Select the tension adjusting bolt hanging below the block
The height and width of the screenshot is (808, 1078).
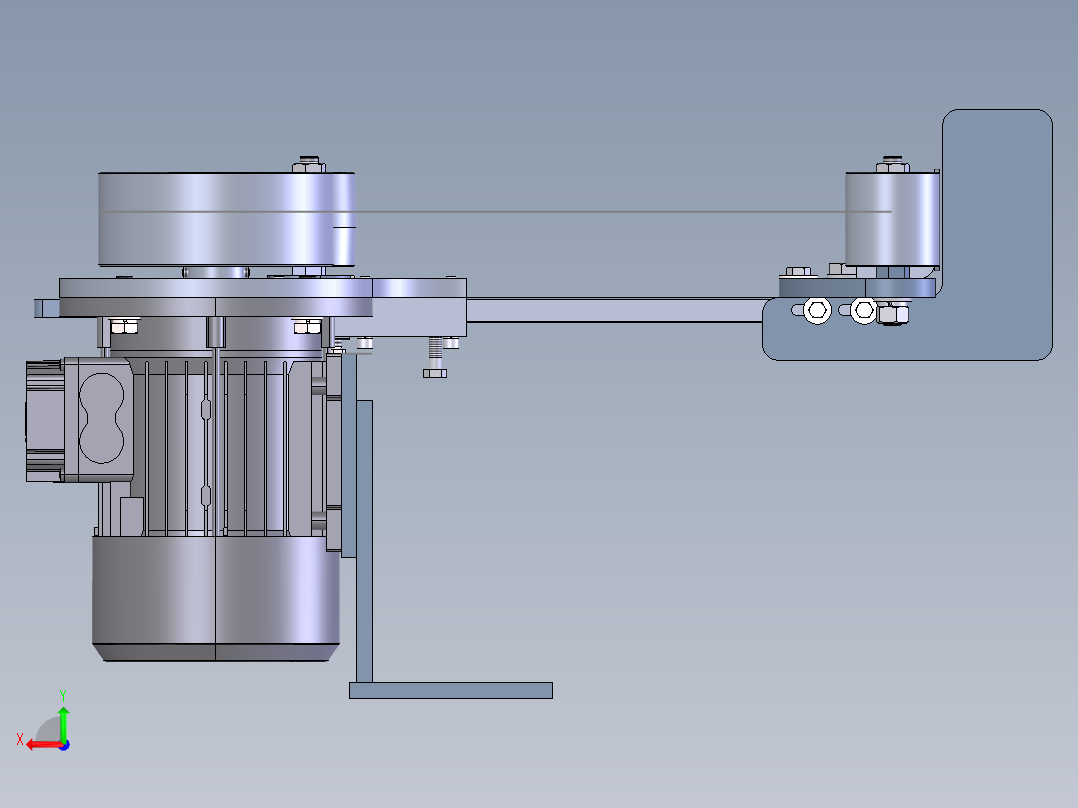[435, 358]
